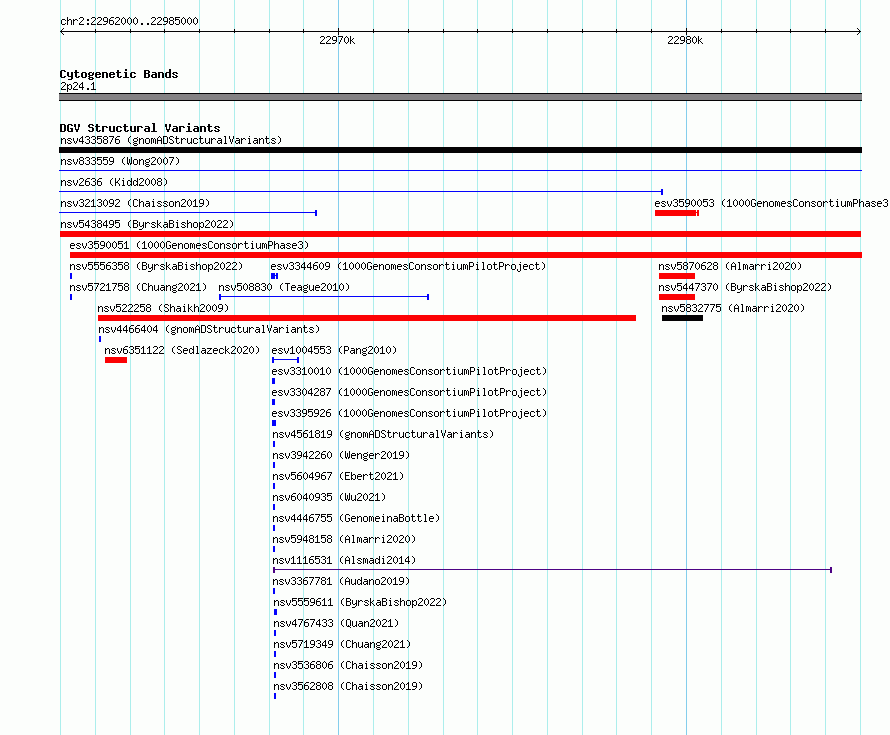Image resolution: width=890 pixels, height=735 pixels.
Task: Click nsv6351122 (Sedlazeck2020) label
Action: 182,350
